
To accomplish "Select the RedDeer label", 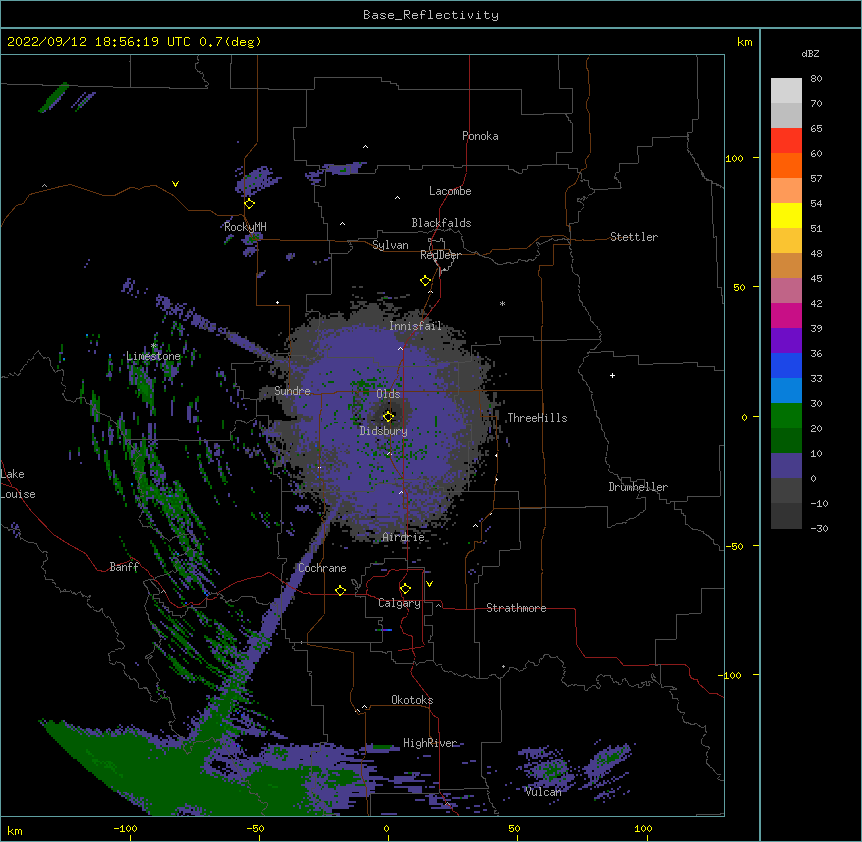I will (440, 255).
